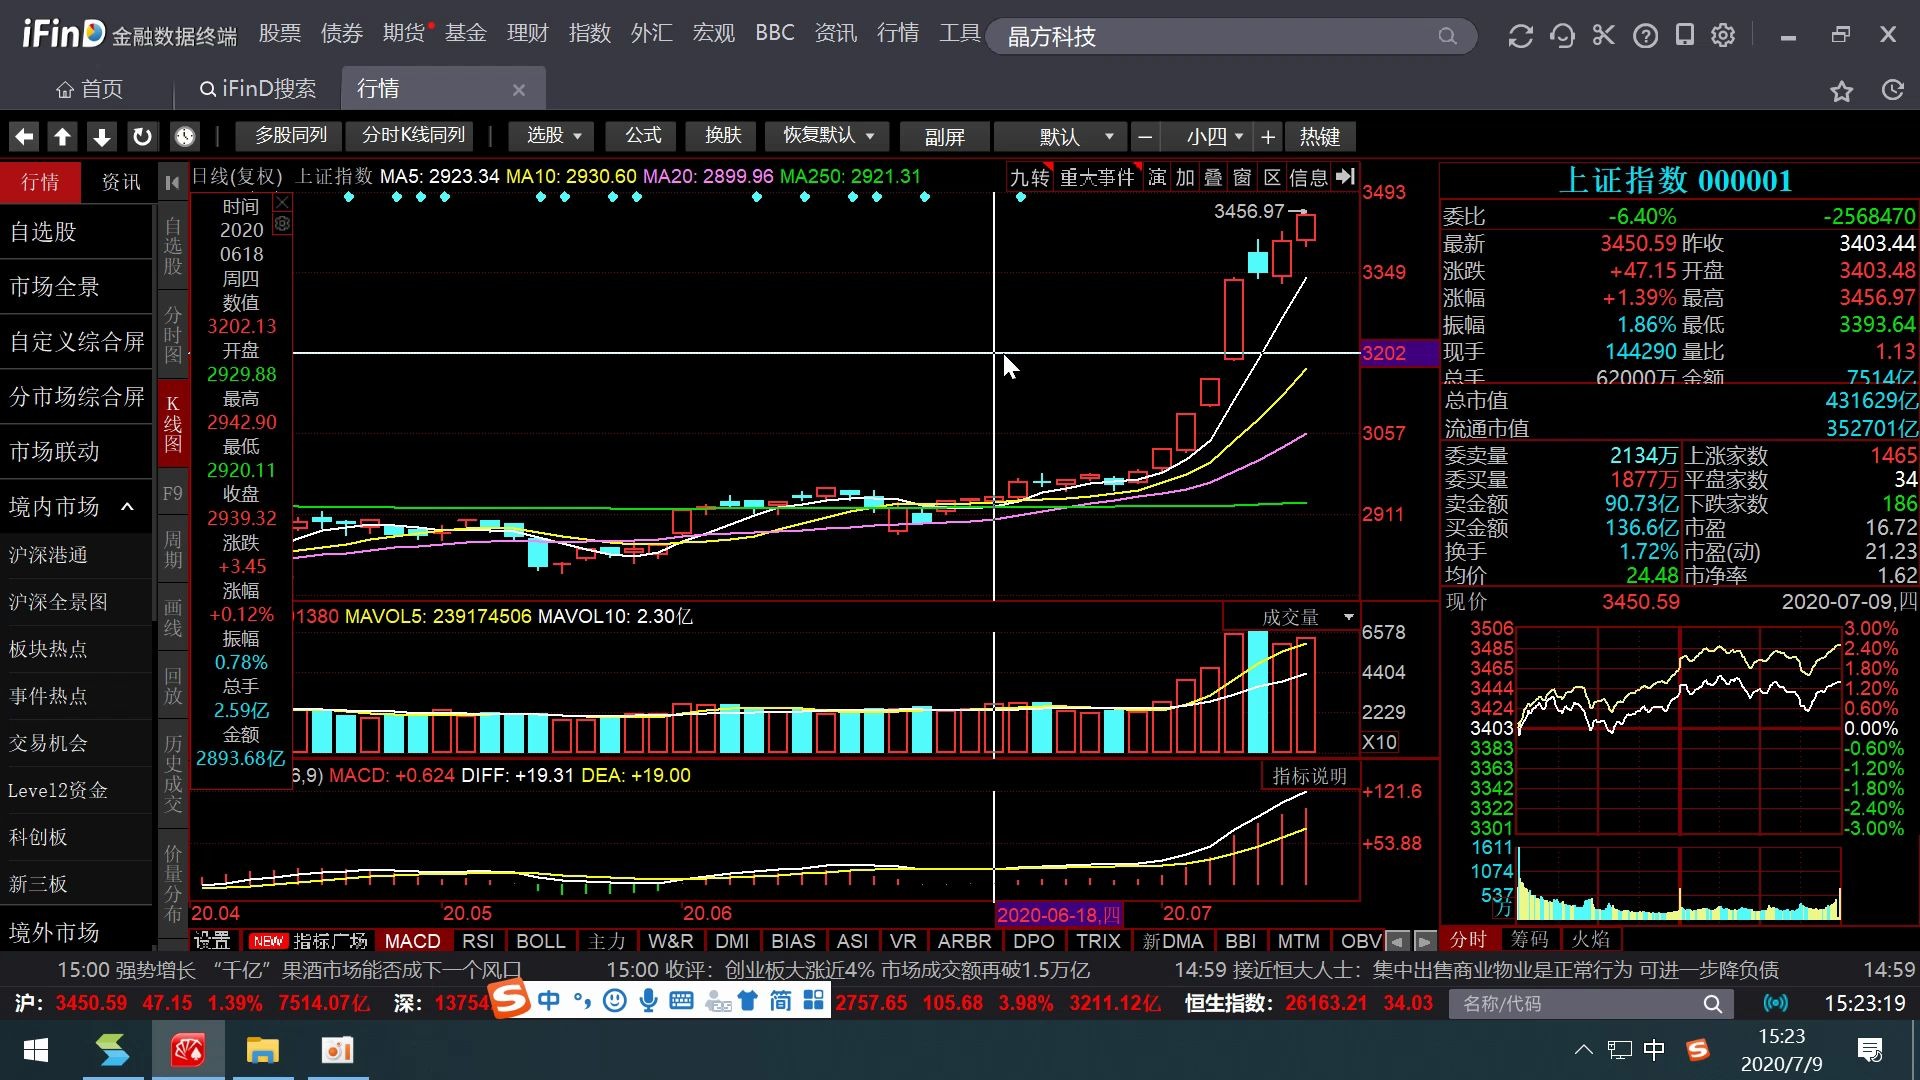Screen dimensions: 1920x1080
Task: Click the 指标说明 button
Action: 1309,776
